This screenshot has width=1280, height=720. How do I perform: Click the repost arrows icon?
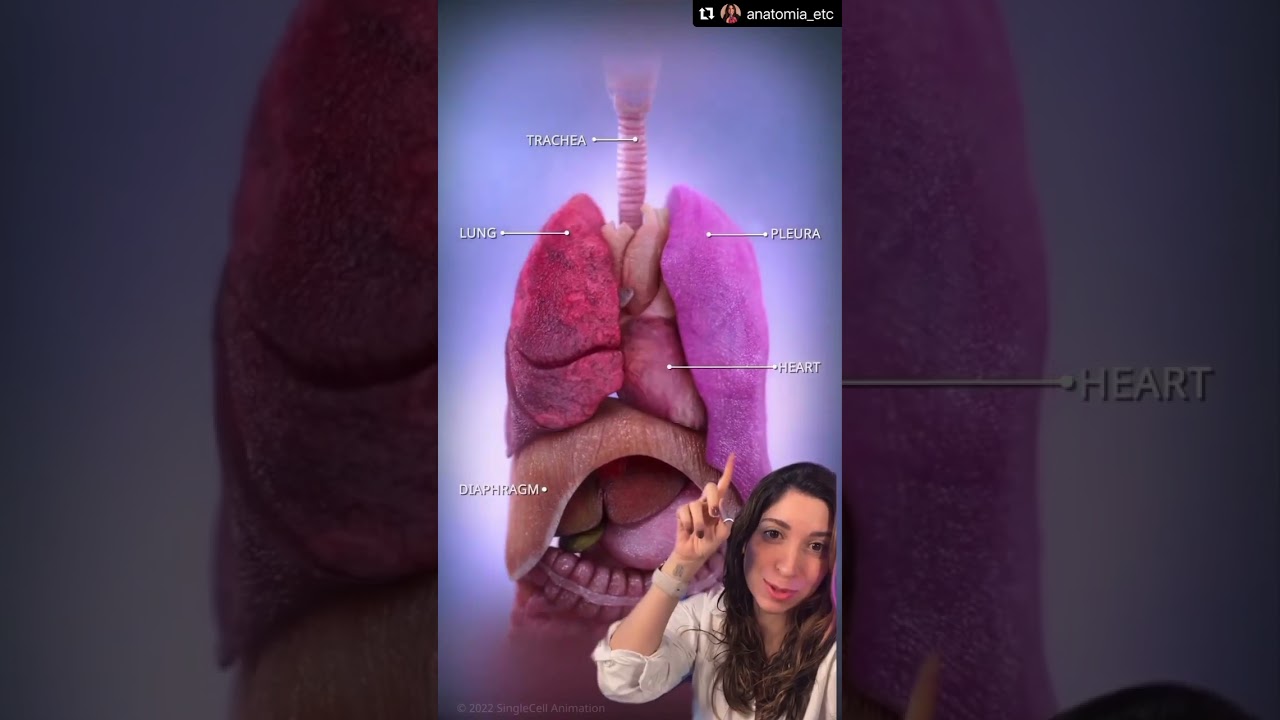707,14
